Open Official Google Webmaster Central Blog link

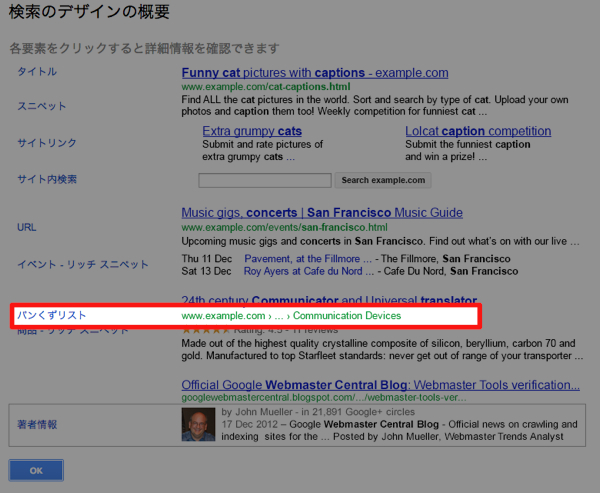[381, 385]
